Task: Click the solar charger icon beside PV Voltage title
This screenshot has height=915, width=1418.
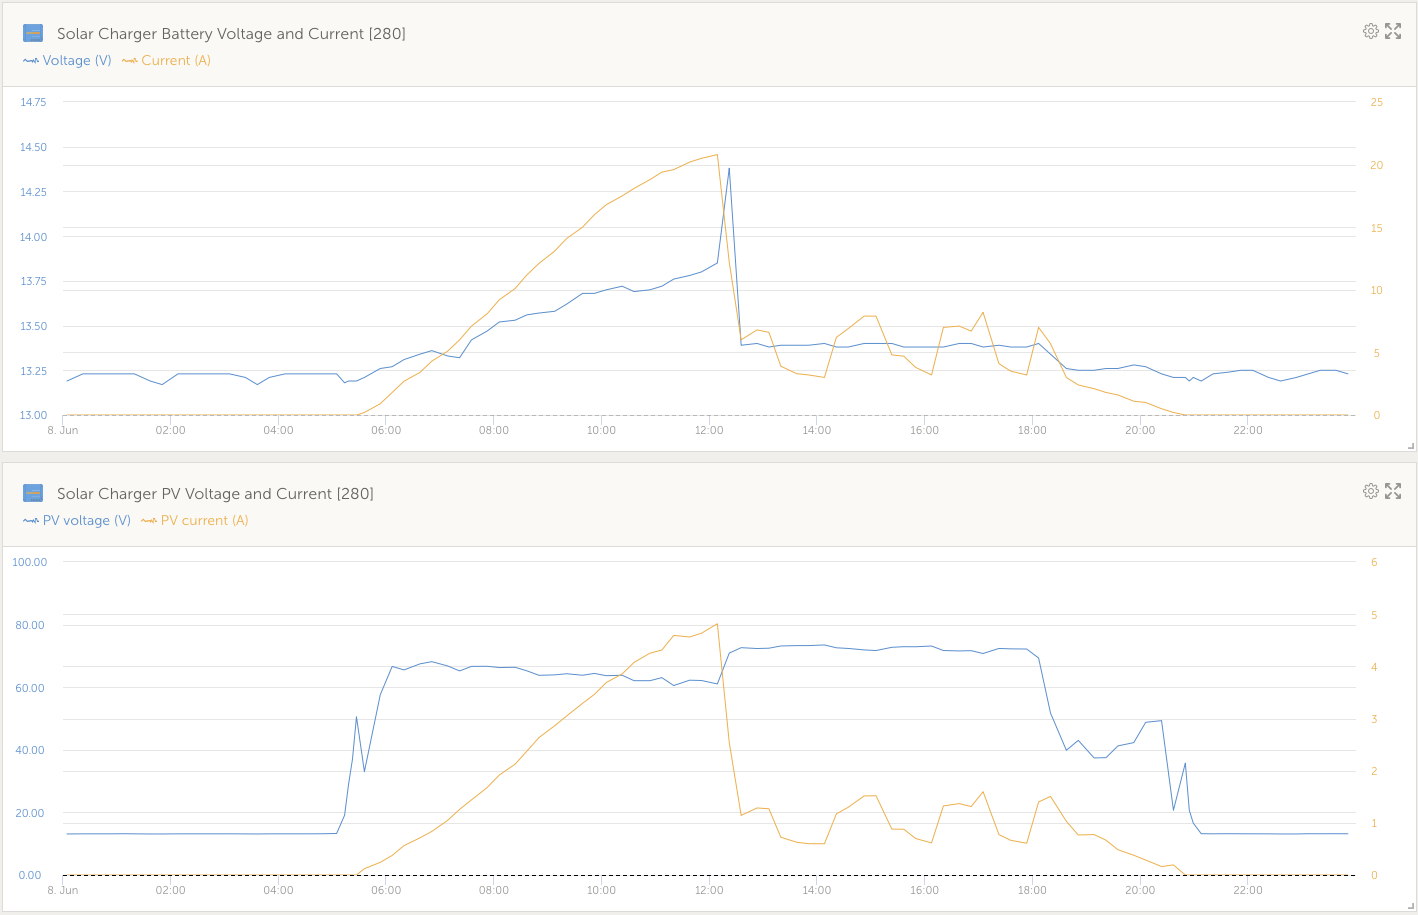Action: 33,494
